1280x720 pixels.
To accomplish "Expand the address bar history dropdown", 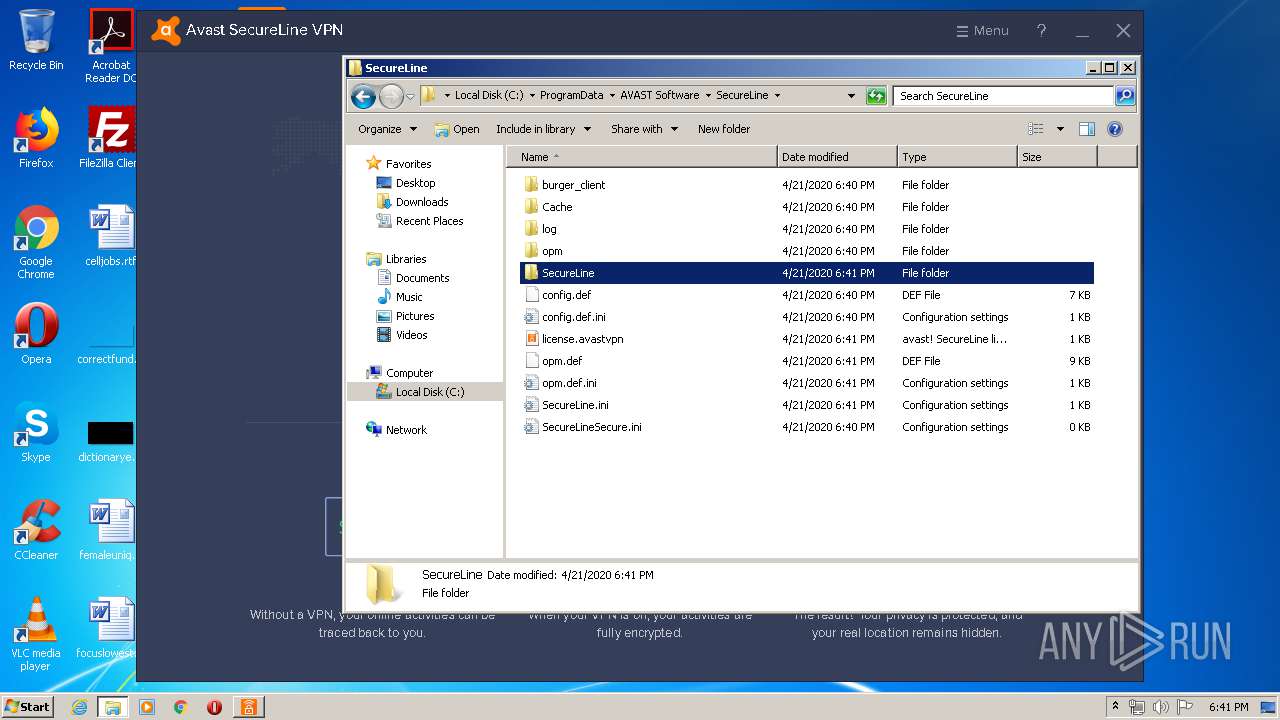I will tap(851, 96).
